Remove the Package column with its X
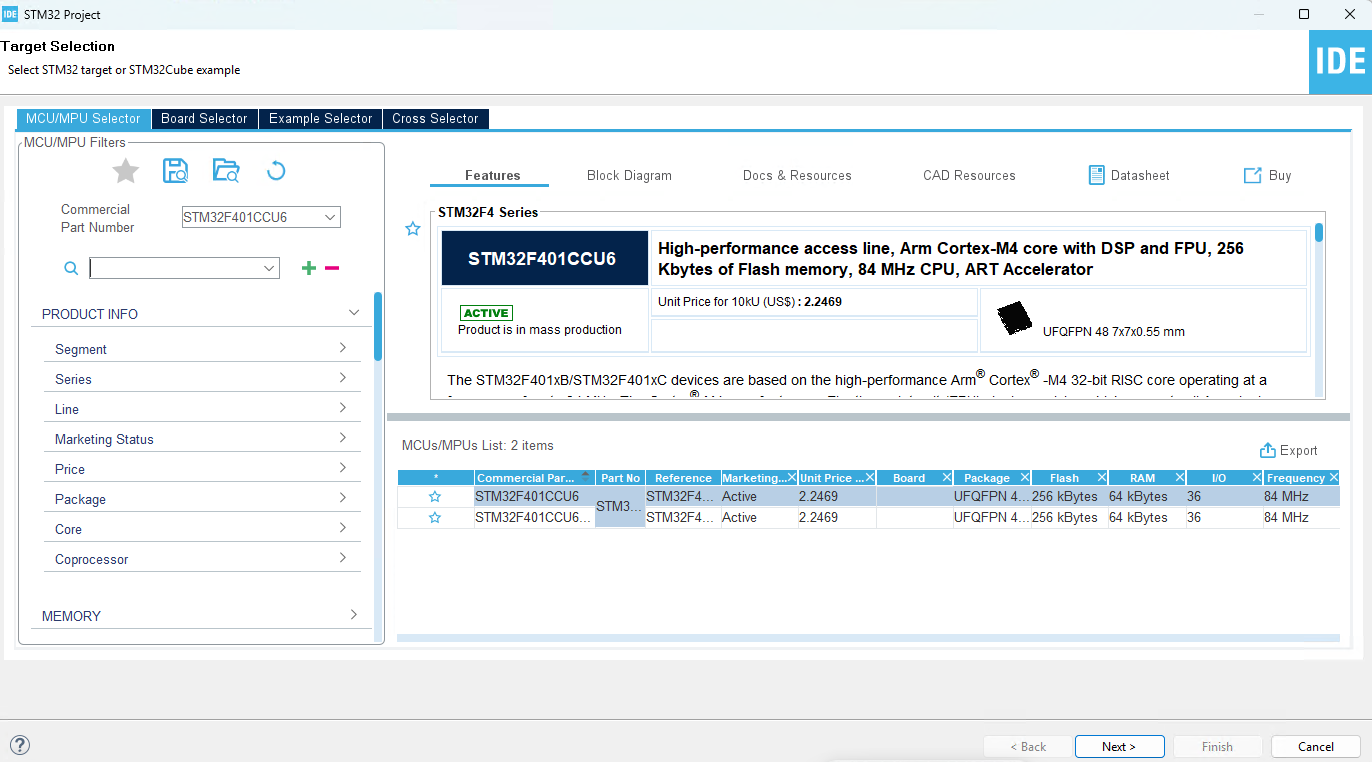Image resolution: width=1372 pixels, height=762 pixels. 1024,478
